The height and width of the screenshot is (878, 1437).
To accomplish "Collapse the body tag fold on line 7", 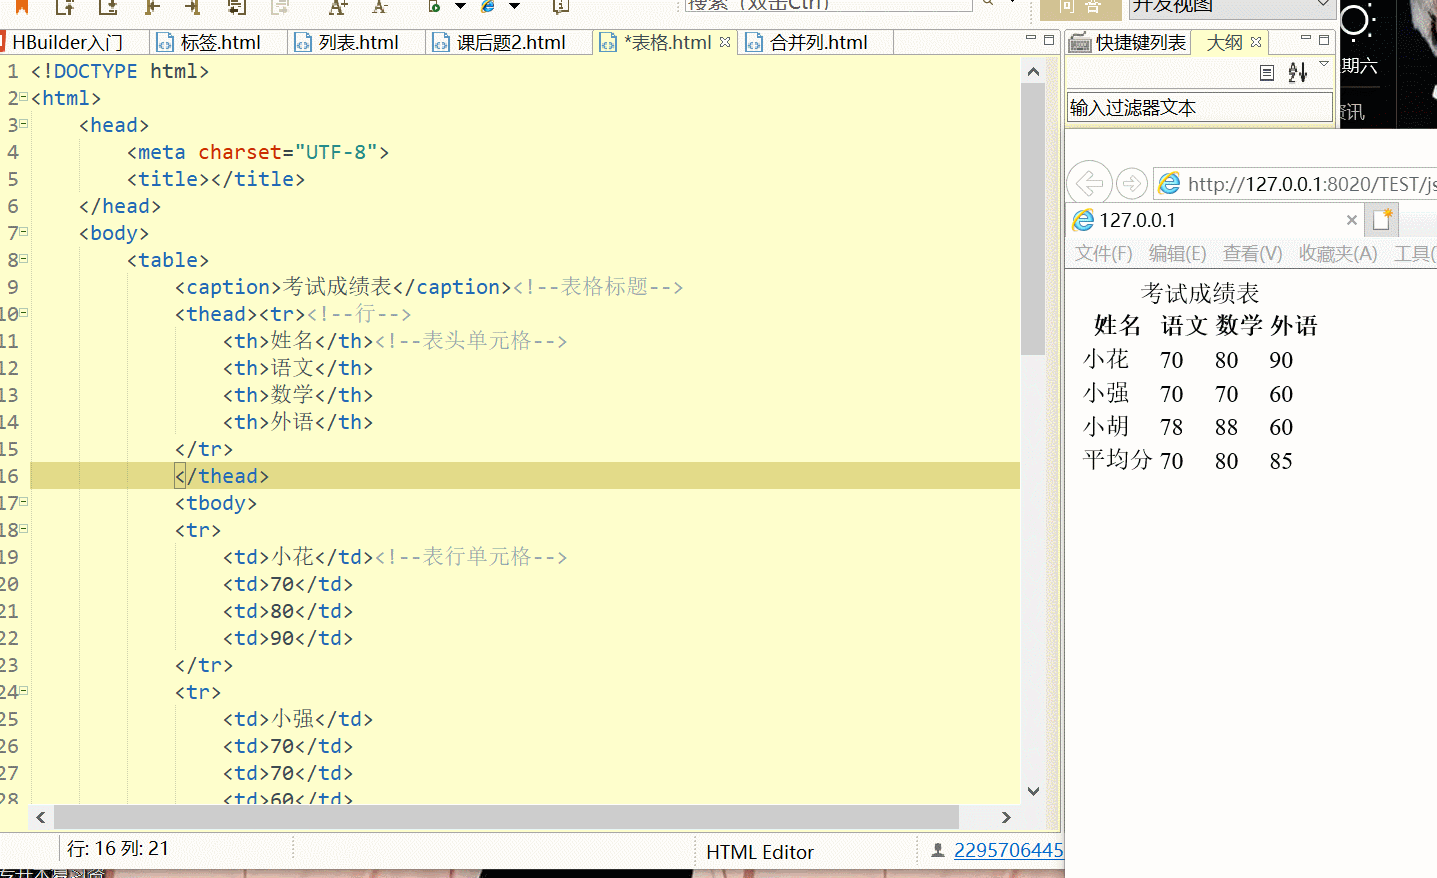I will coord(23,232).
